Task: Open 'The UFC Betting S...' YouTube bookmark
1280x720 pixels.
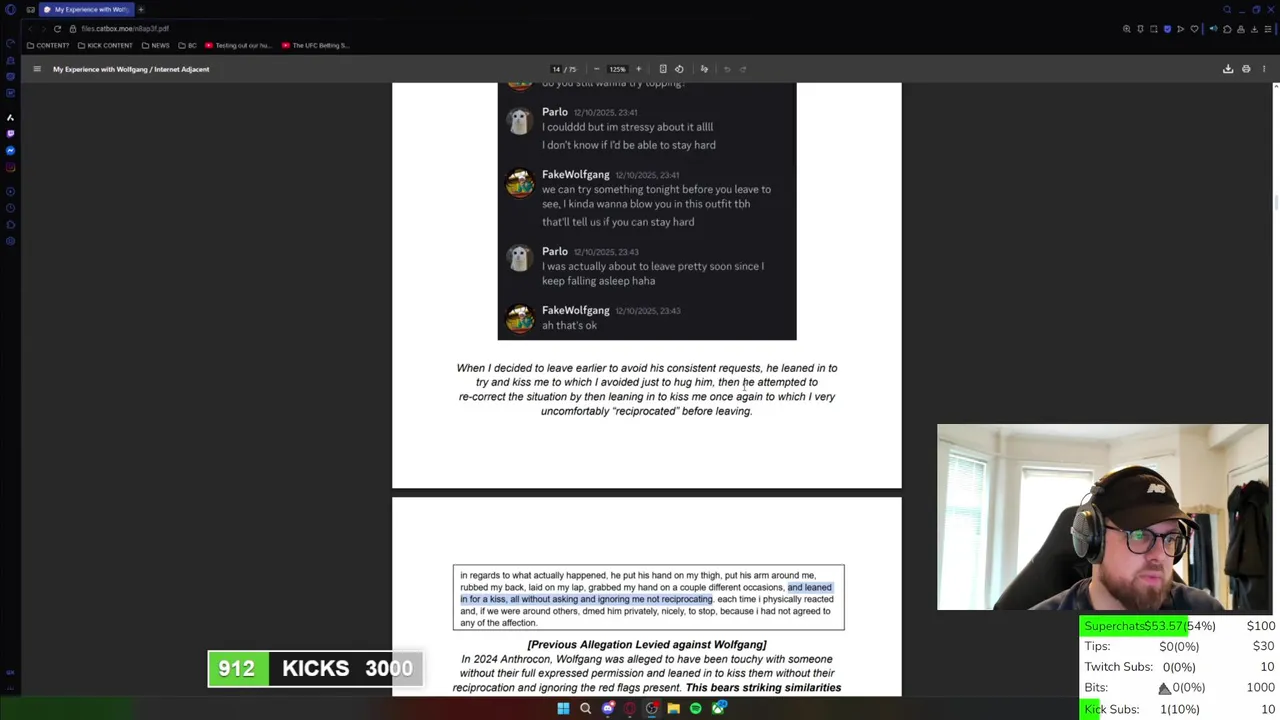Action: coord(315,45)
